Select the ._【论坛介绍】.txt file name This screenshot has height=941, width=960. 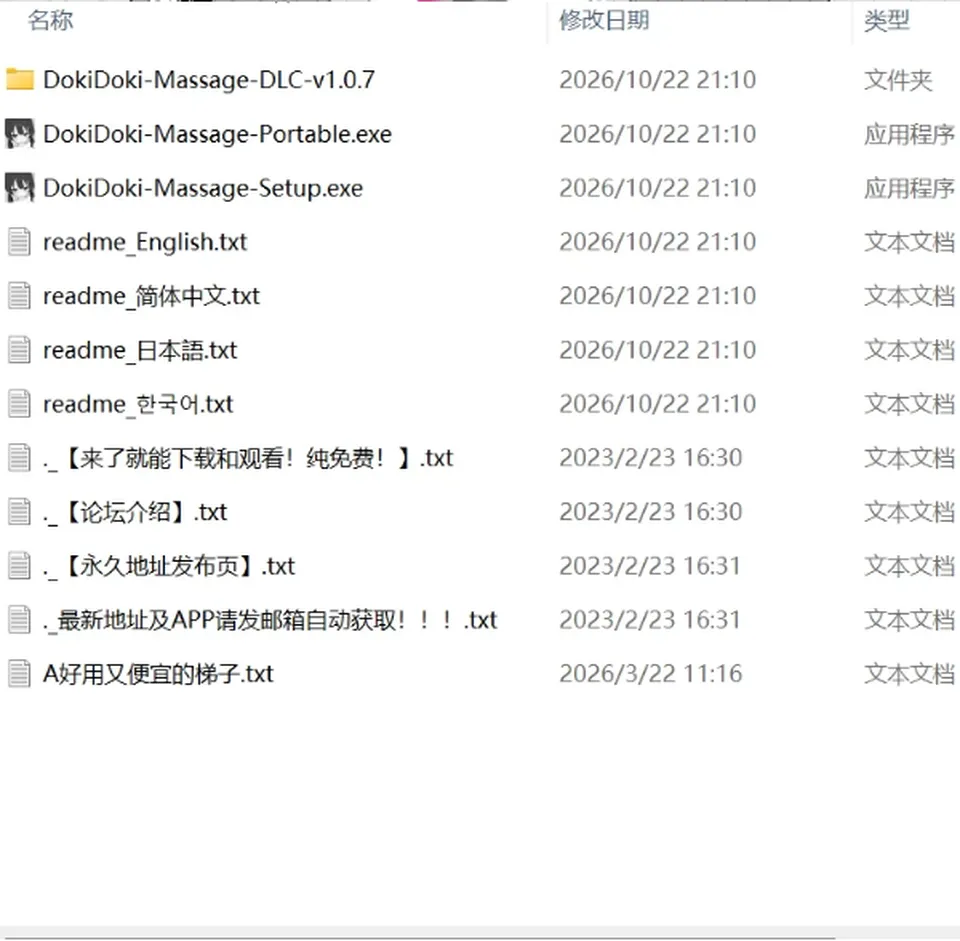(135, 512)
